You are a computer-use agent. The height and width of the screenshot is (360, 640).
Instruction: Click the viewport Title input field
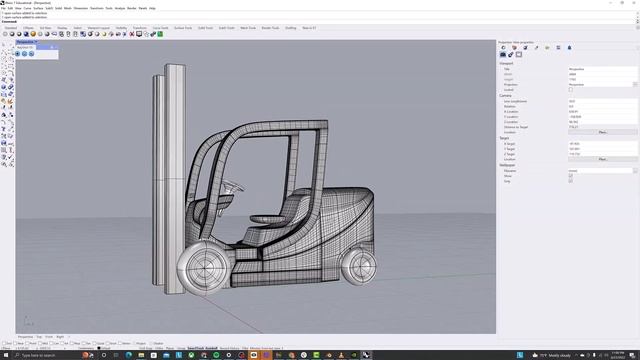click(x=602, y=69)
